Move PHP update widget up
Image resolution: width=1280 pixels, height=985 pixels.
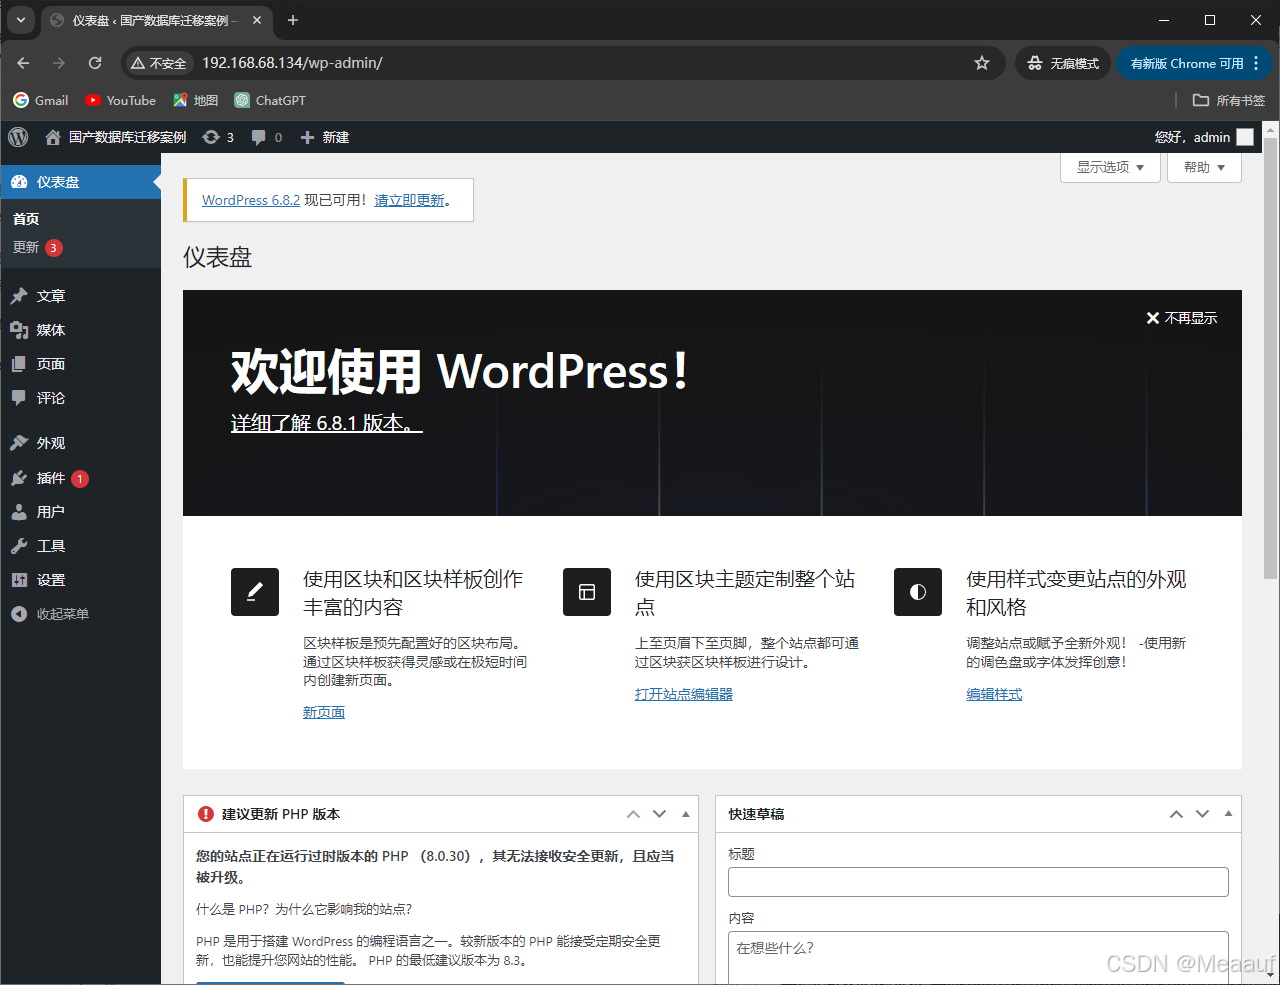coord(633,814)
